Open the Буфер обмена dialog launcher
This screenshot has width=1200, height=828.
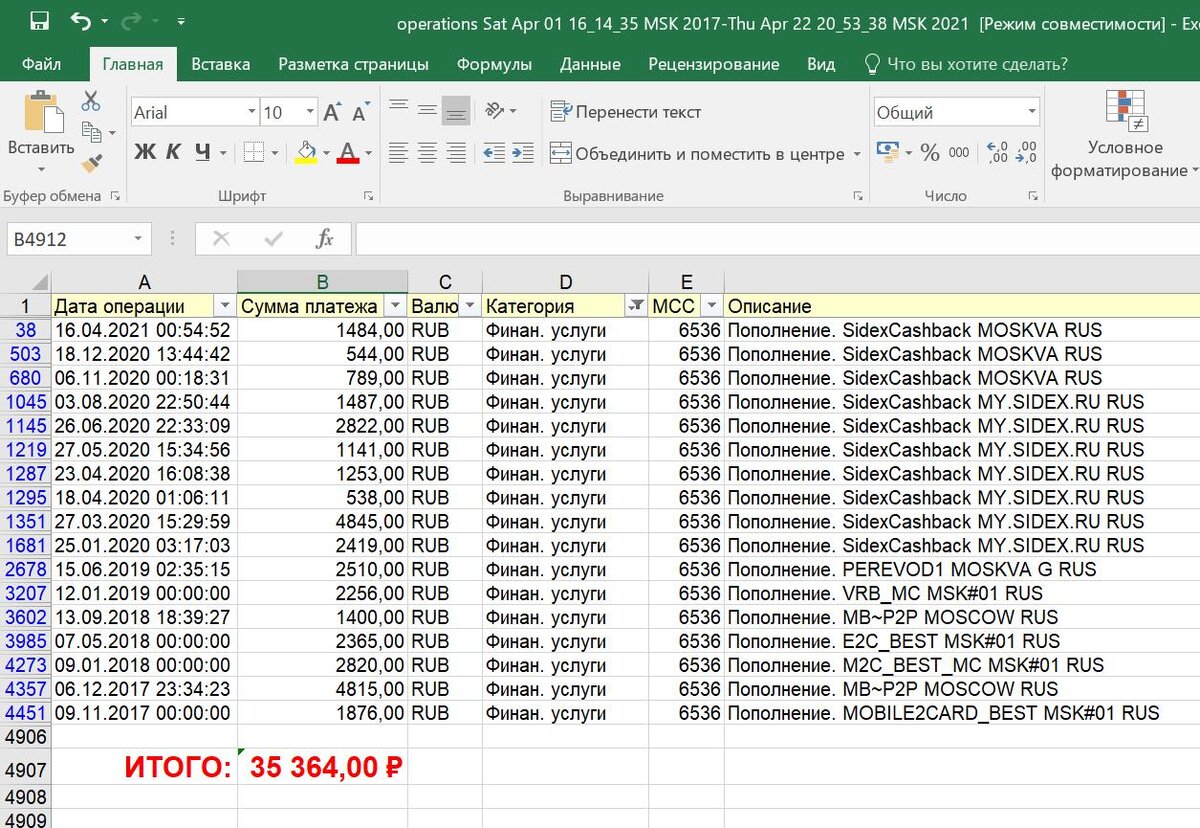coord(116,196)
